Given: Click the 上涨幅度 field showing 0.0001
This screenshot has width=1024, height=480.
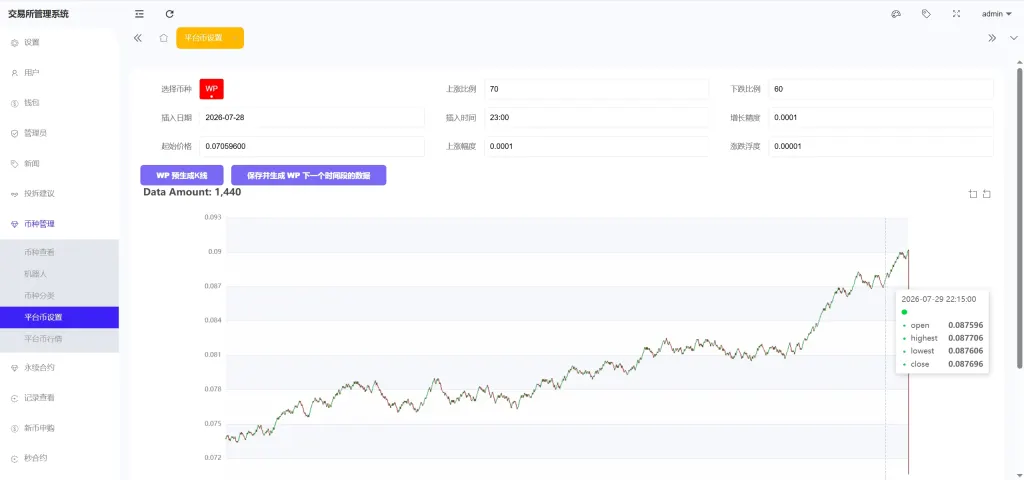Looking at the screenshot, I should pos(596,146).
